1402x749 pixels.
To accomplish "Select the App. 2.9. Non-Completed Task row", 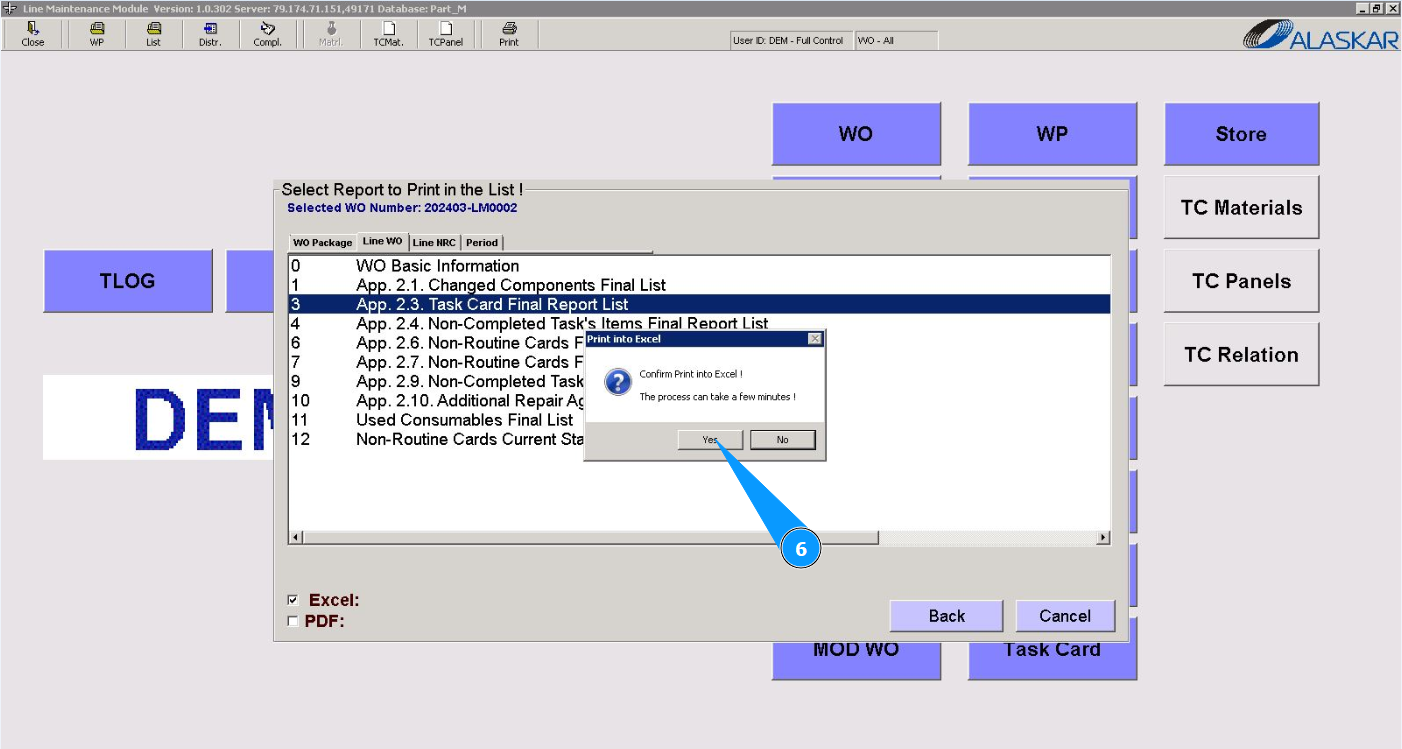I will tap(436, 381).
